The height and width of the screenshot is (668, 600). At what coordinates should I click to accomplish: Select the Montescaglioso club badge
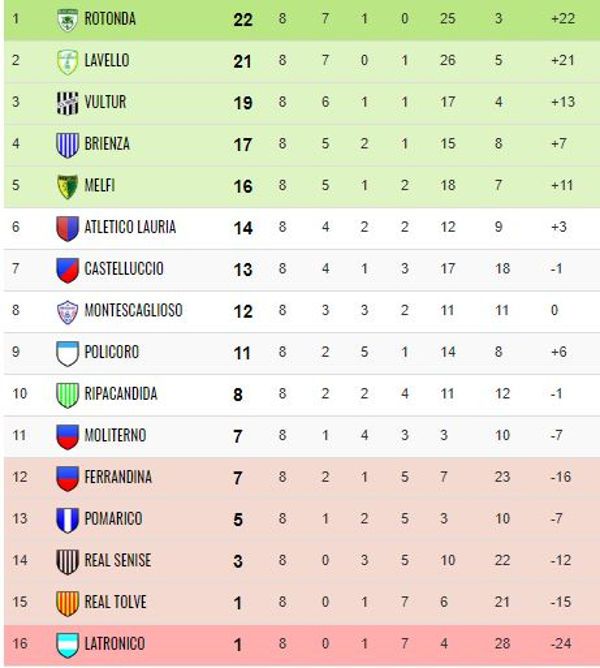[x=67, y=312]
